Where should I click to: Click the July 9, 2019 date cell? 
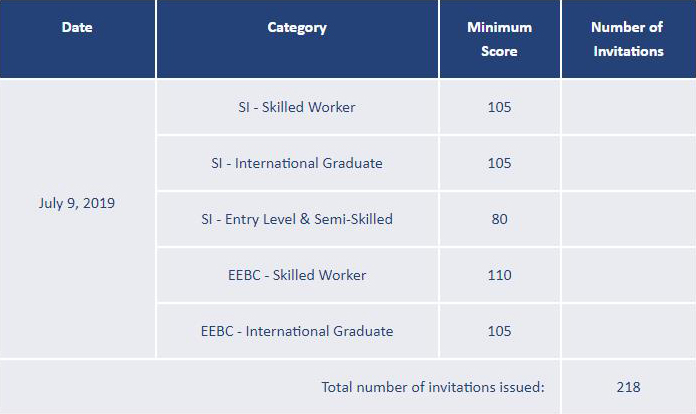tap(77, 203)
